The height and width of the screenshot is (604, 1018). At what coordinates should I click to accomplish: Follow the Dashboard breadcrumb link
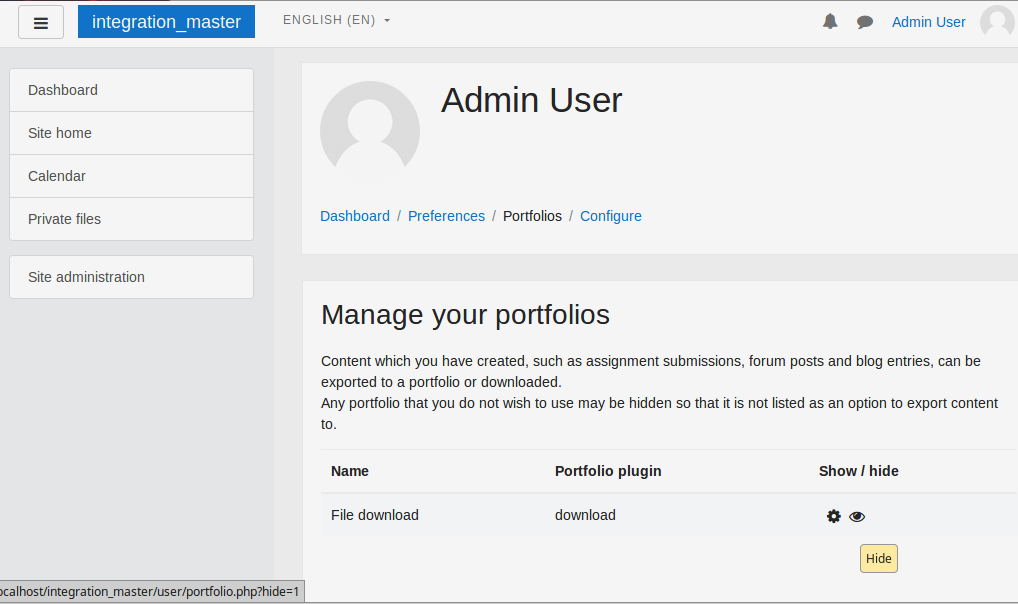click(354, 216)
